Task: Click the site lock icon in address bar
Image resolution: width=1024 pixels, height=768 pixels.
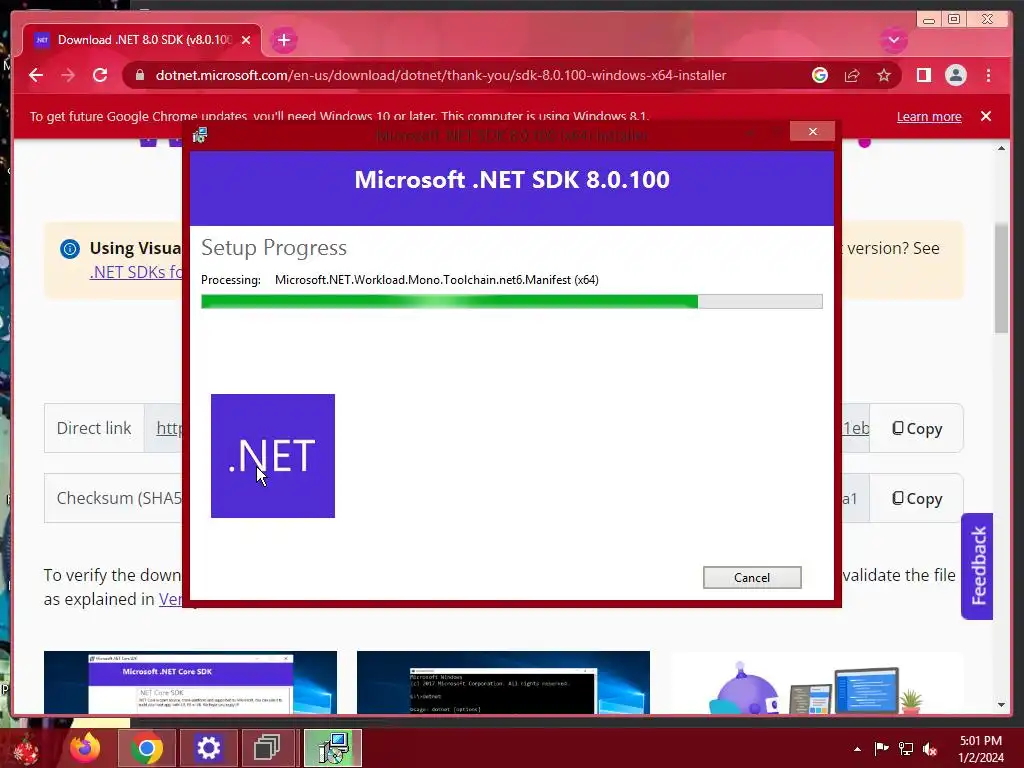Action: point(140,75)
